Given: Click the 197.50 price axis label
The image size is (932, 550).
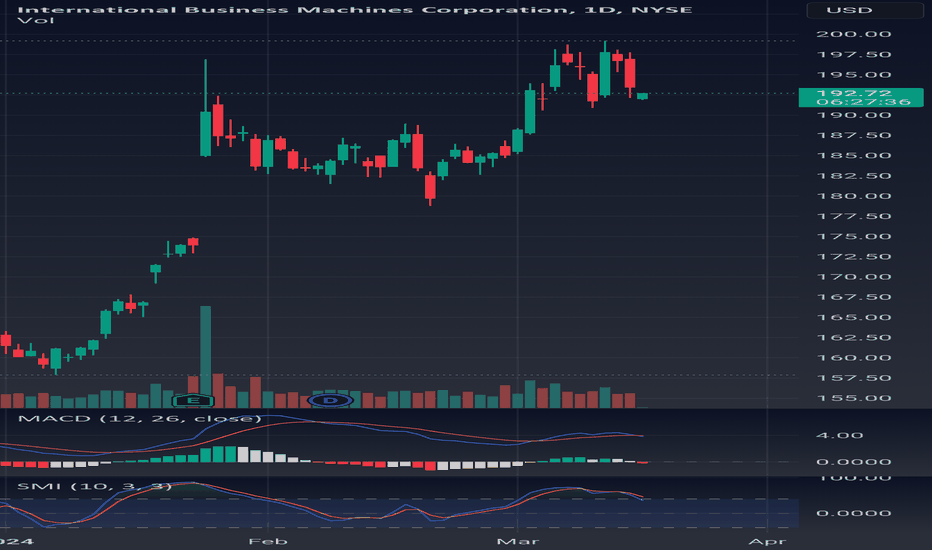Looking at the screenshot, I should click(x=854, y=55).
